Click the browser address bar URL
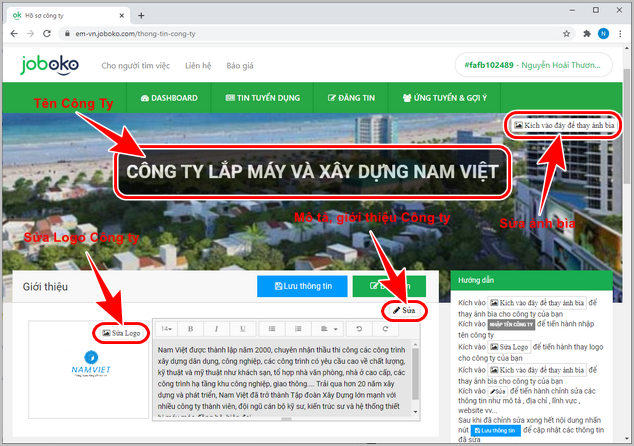The height and width of the screenshot is (446, 634). pyautogui.click(x=135, y=34)
